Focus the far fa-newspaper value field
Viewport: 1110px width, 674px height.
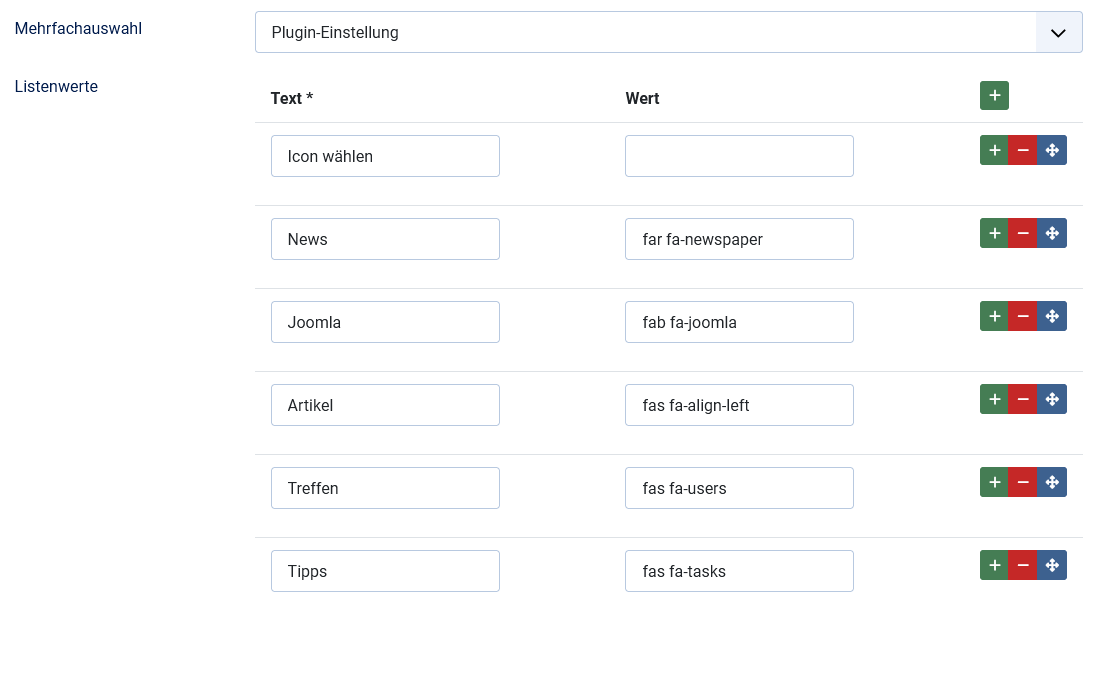pyautogui.click(x=739, y=239)
